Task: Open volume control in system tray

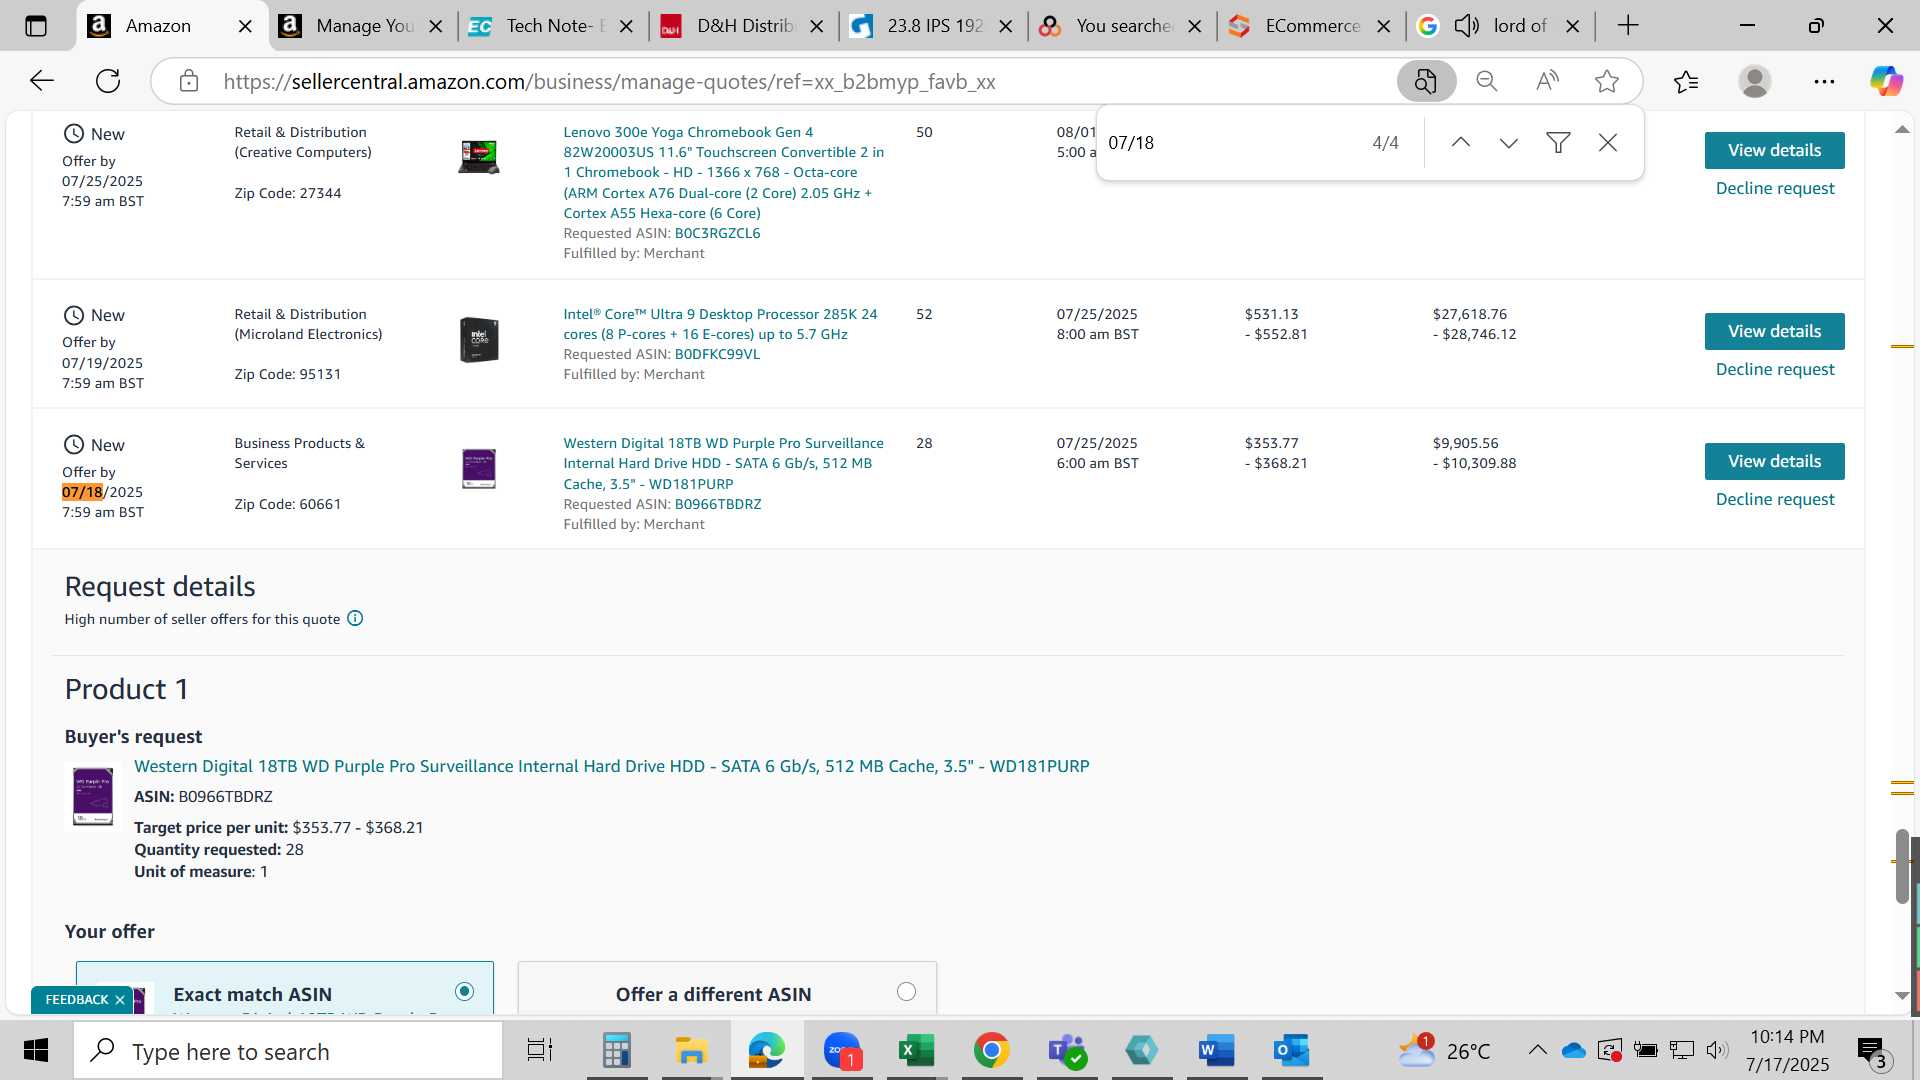Action: click(1717, 1050)
